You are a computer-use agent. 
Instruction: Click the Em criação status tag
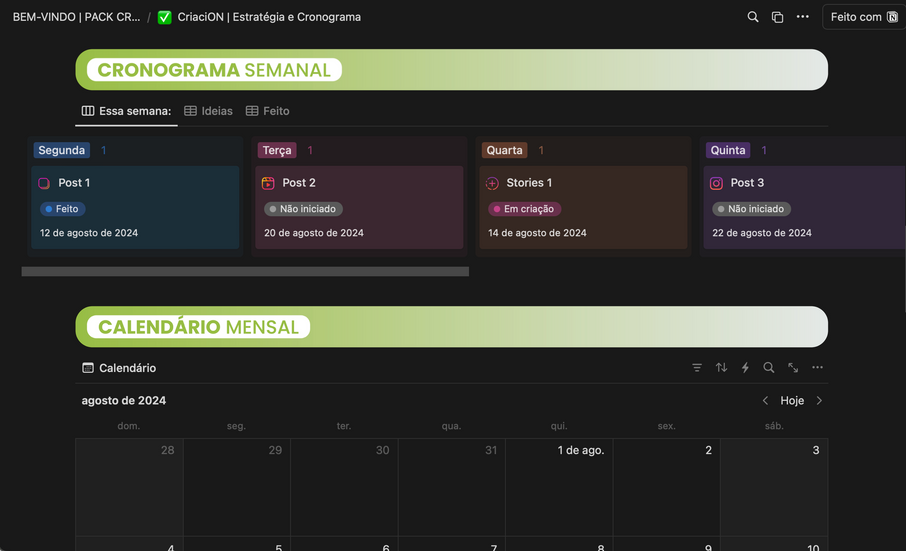point(525,209)
